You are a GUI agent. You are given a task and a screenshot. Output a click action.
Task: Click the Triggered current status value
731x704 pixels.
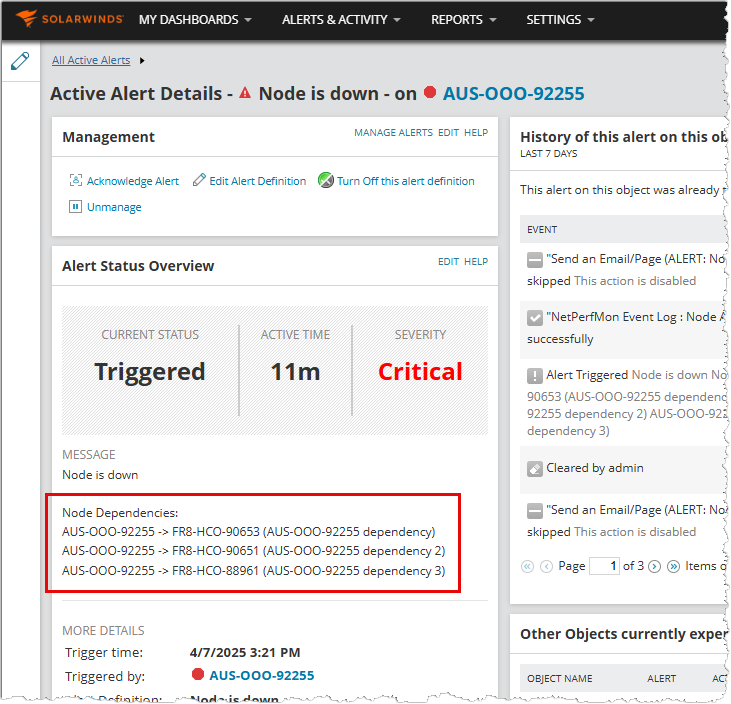point(150,372)
